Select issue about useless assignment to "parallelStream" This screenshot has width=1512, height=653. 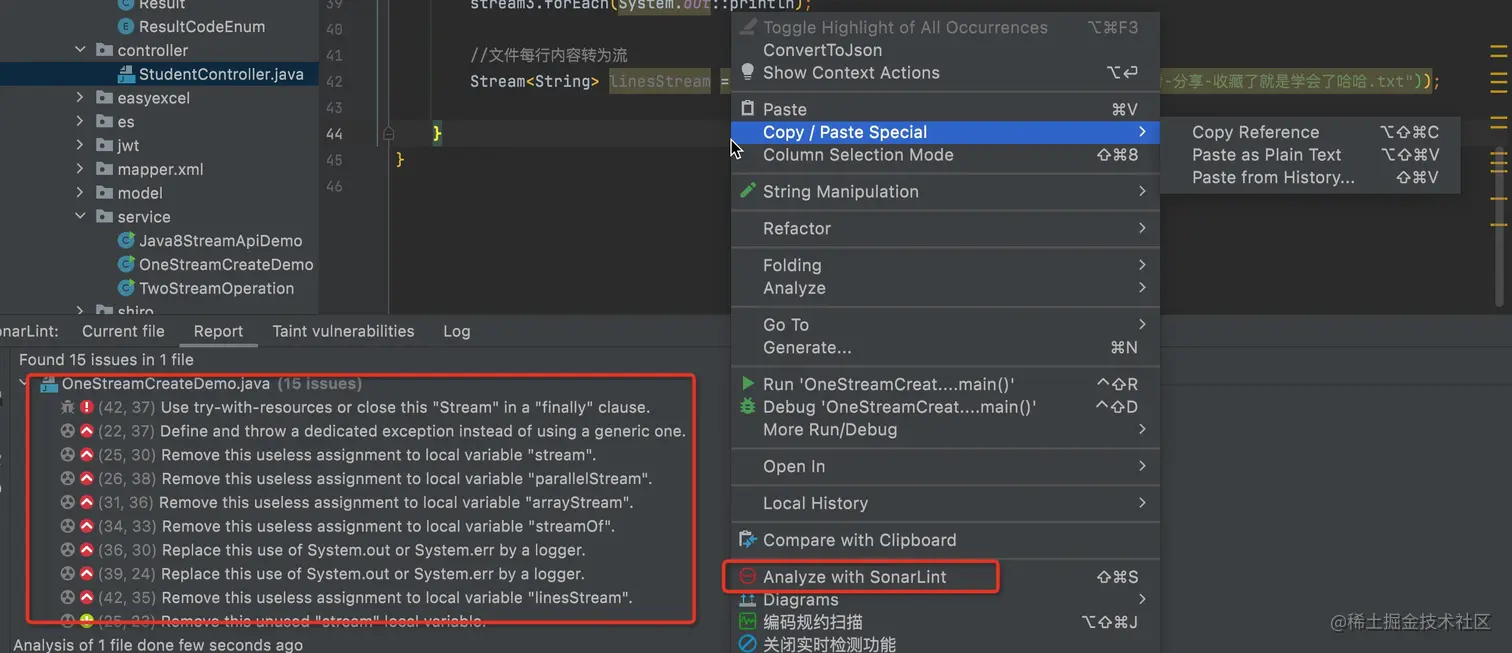pyautogui.click(x=356, y=479)
